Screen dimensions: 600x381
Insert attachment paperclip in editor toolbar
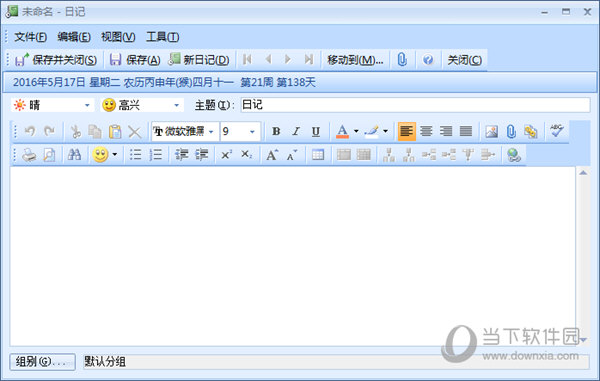click(511, 132)
